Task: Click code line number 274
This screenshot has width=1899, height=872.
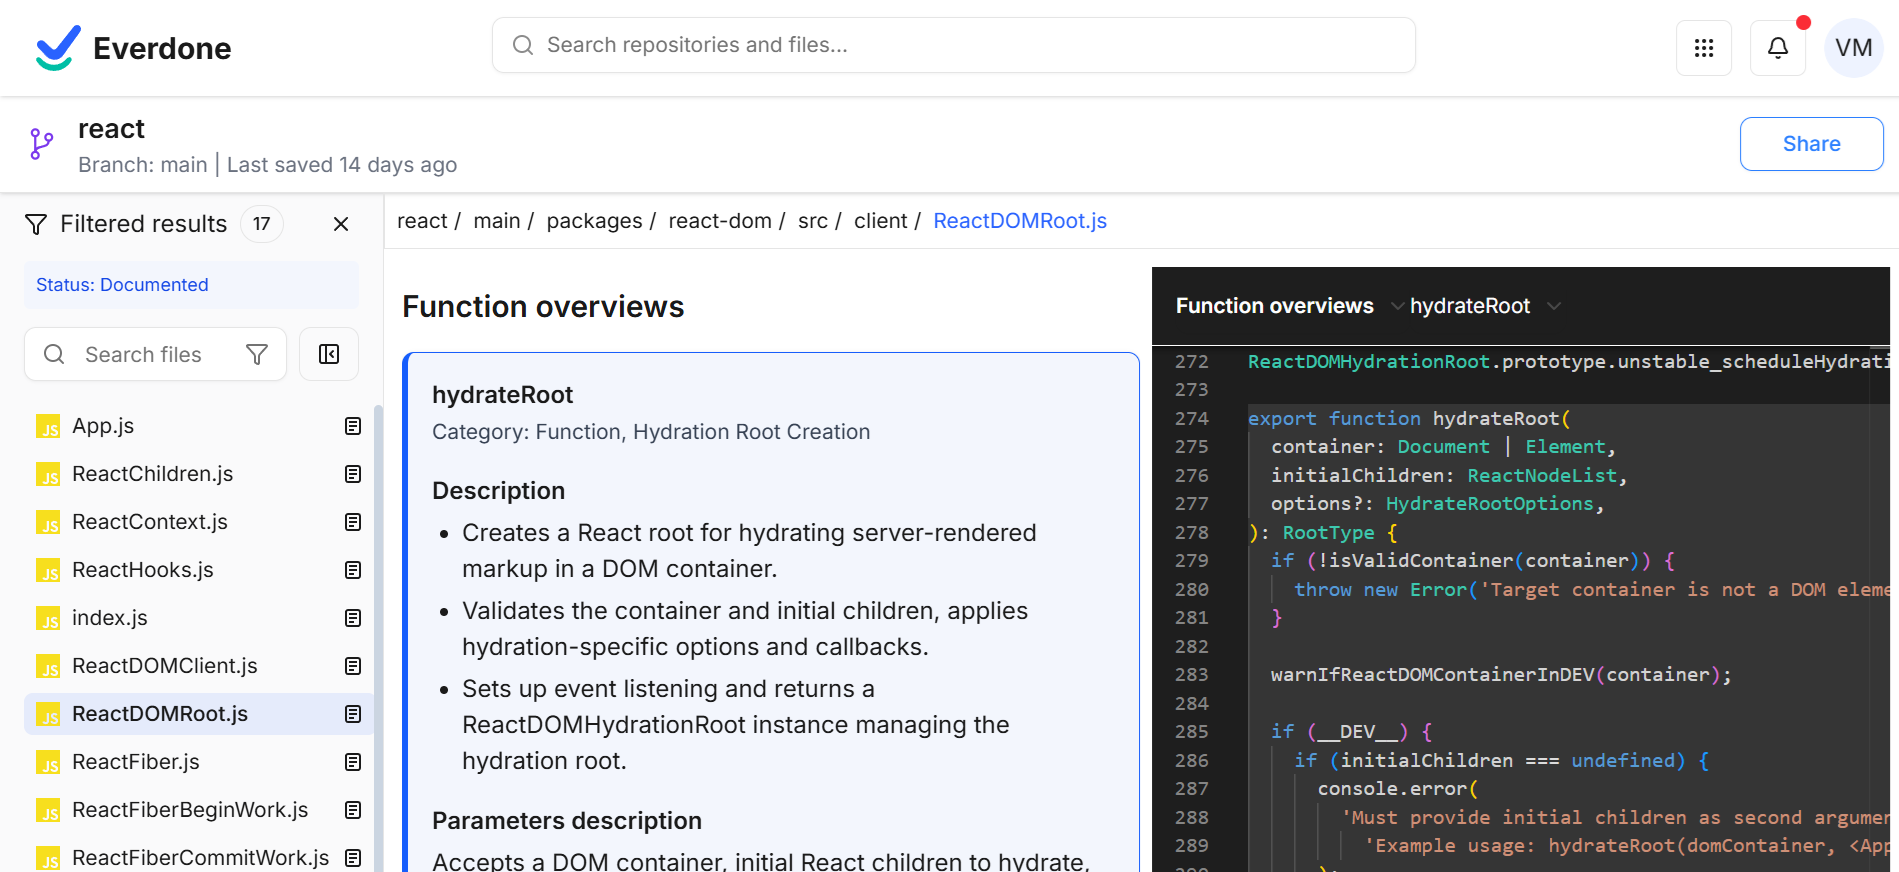Action: point(1191,418)
